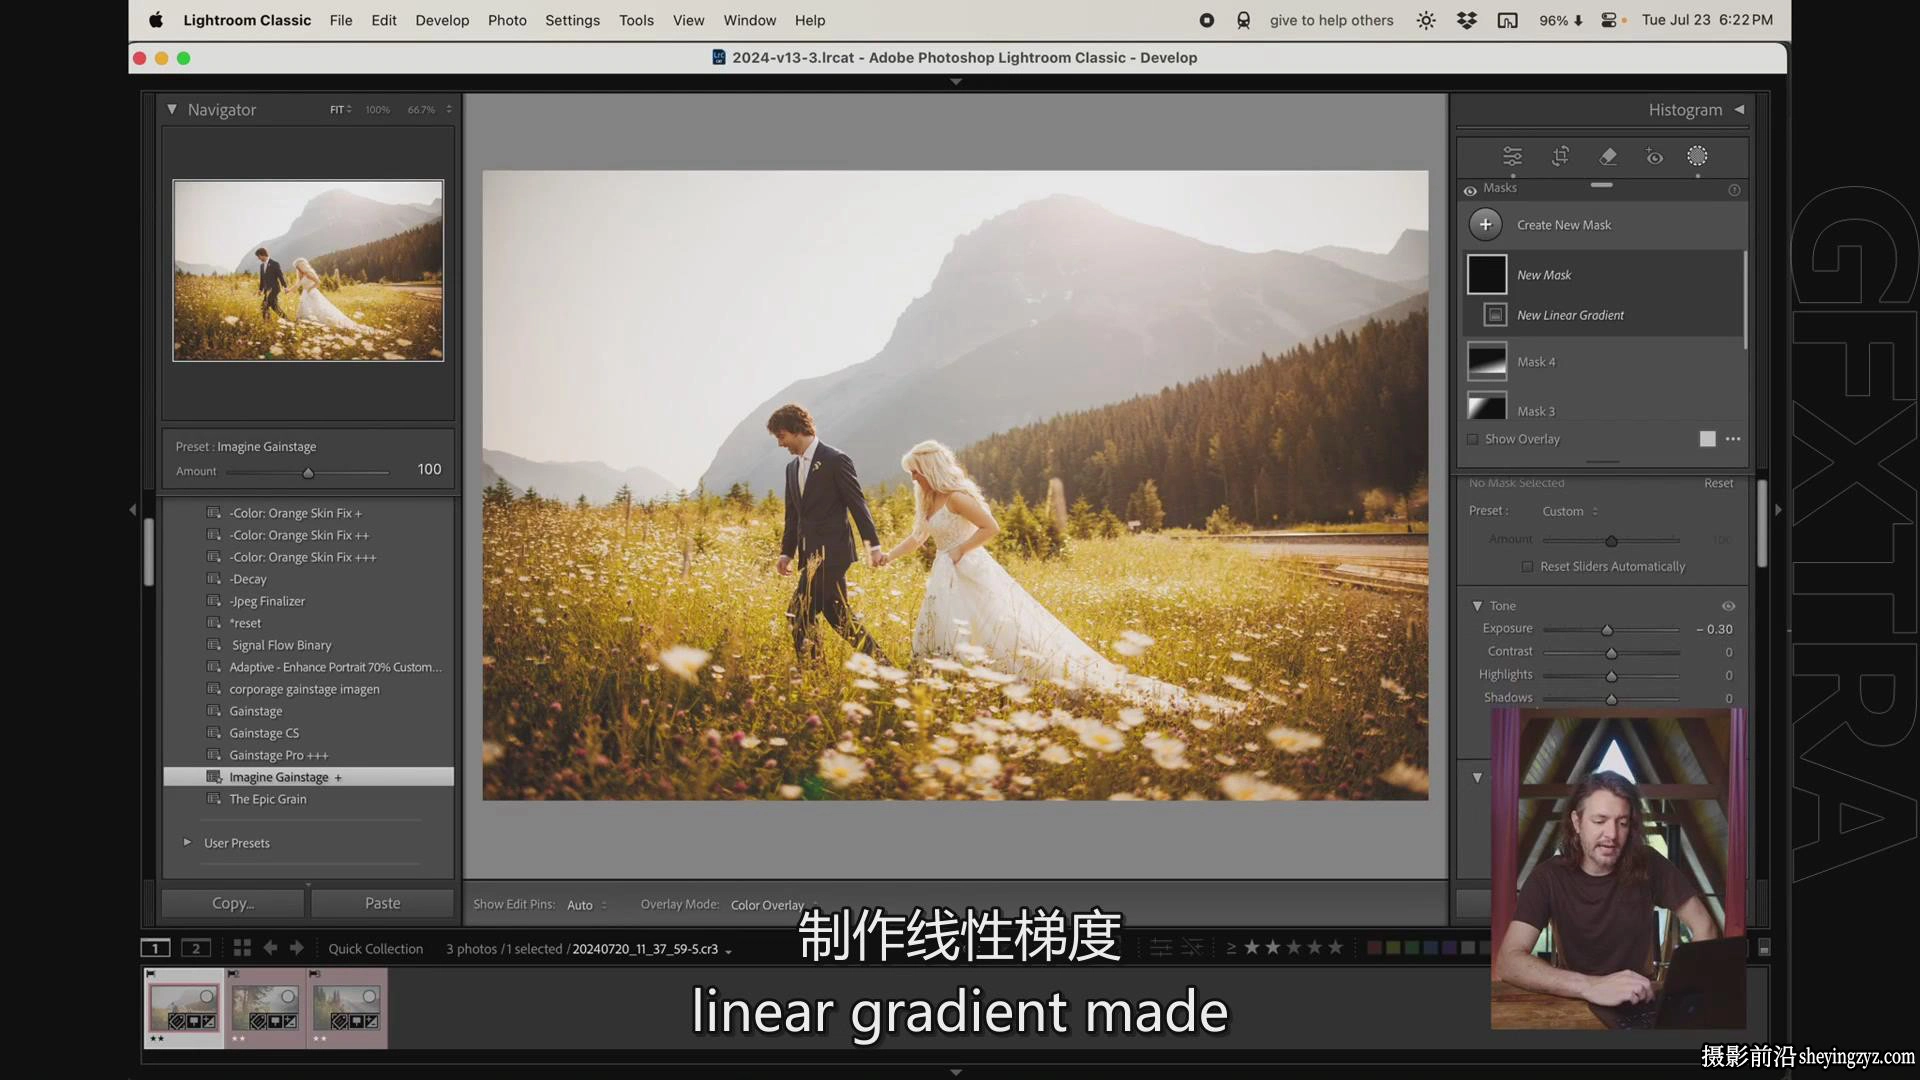Select the Red Eye correction tool
Image resolution: width=1920 pixels, height=1080 pixels.
click(x=1655, y=157)
